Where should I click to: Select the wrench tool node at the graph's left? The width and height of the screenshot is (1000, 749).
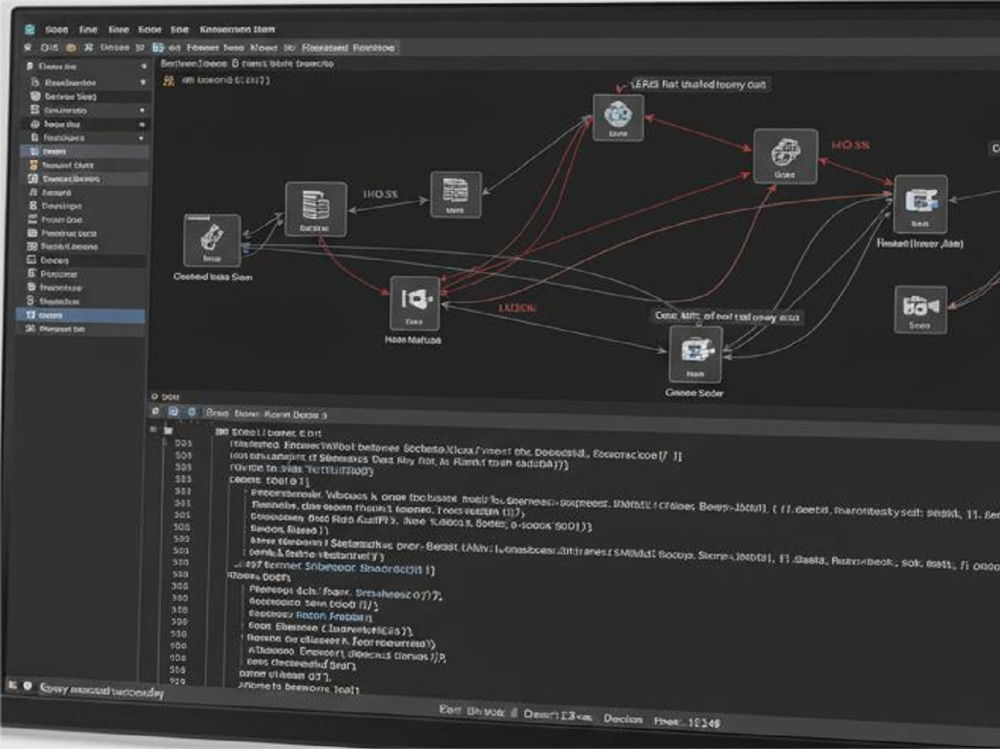212,241
